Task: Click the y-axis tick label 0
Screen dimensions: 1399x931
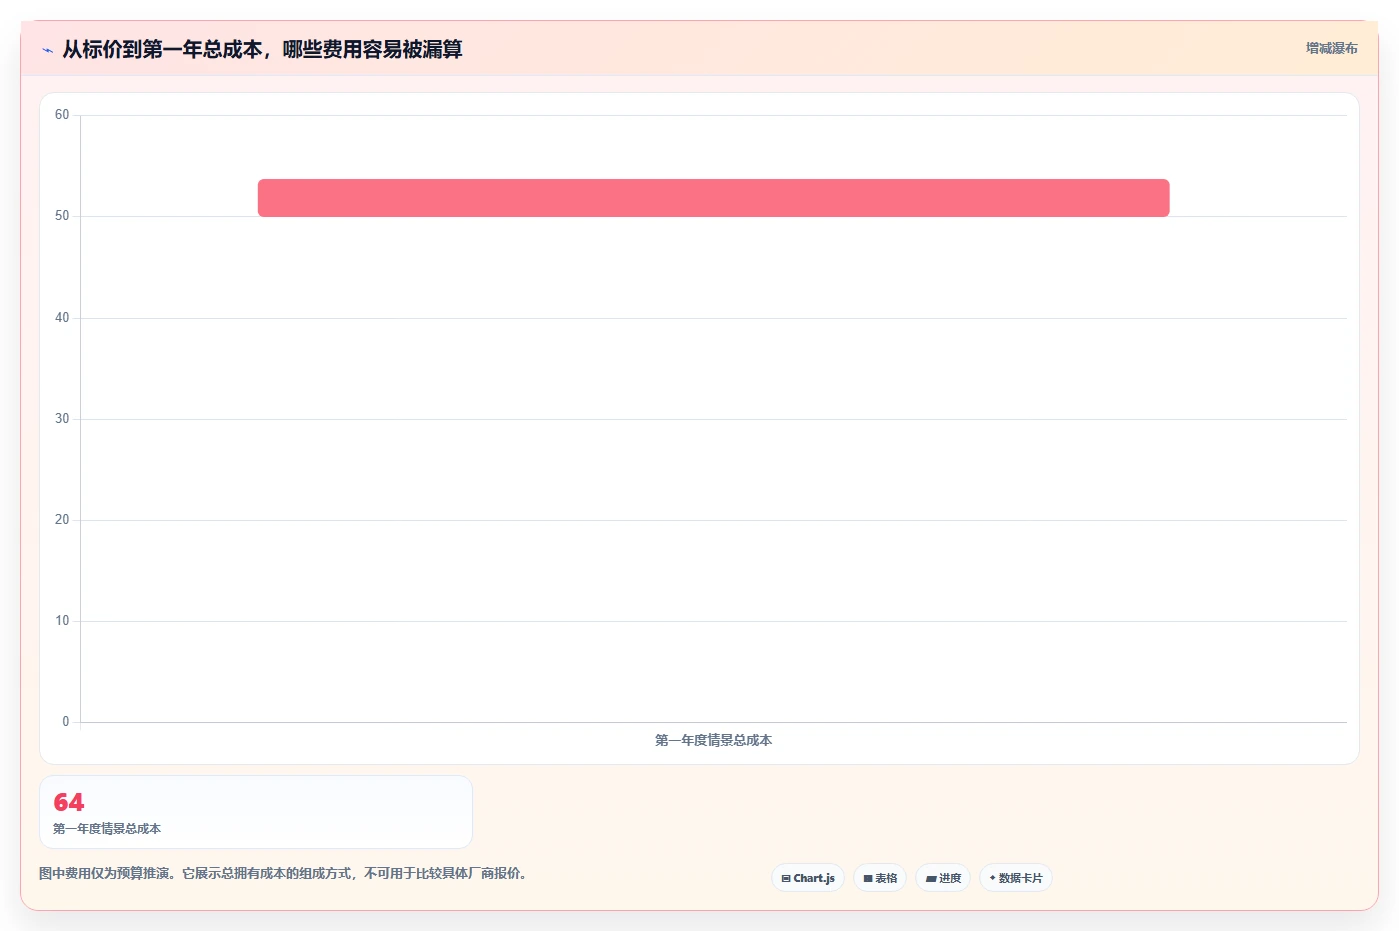Action: click(x=66, y=722)
